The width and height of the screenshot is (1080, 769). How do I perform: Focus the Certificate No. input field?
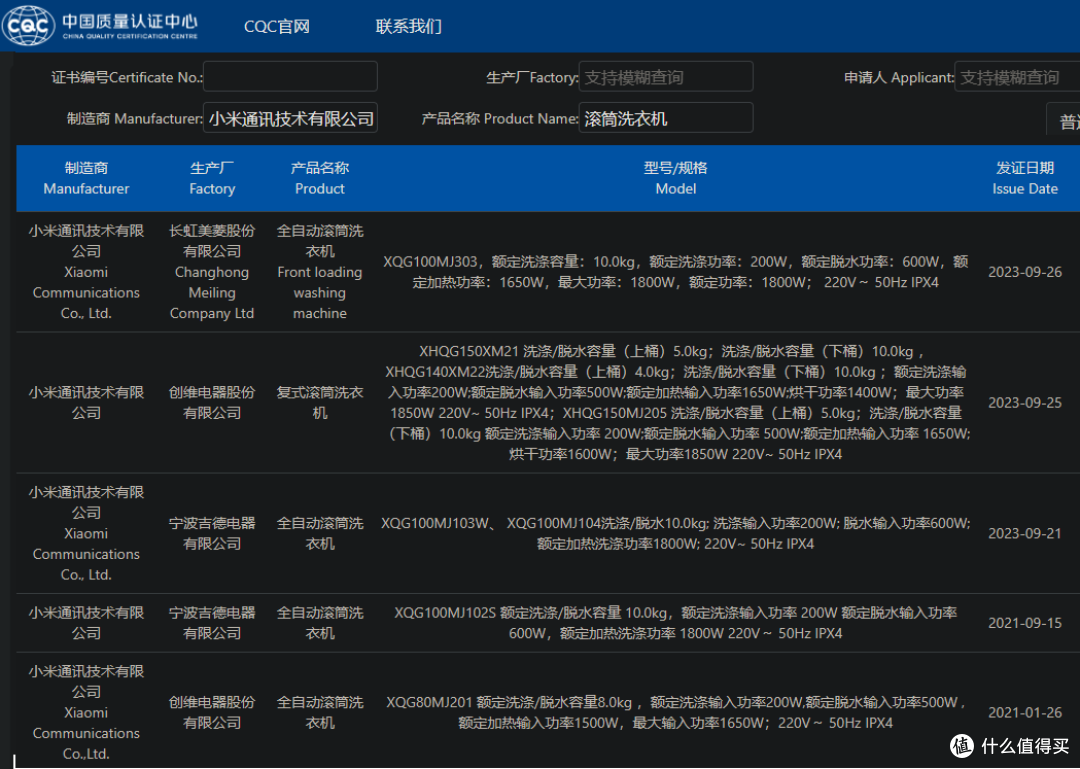(x=290, y=76)
